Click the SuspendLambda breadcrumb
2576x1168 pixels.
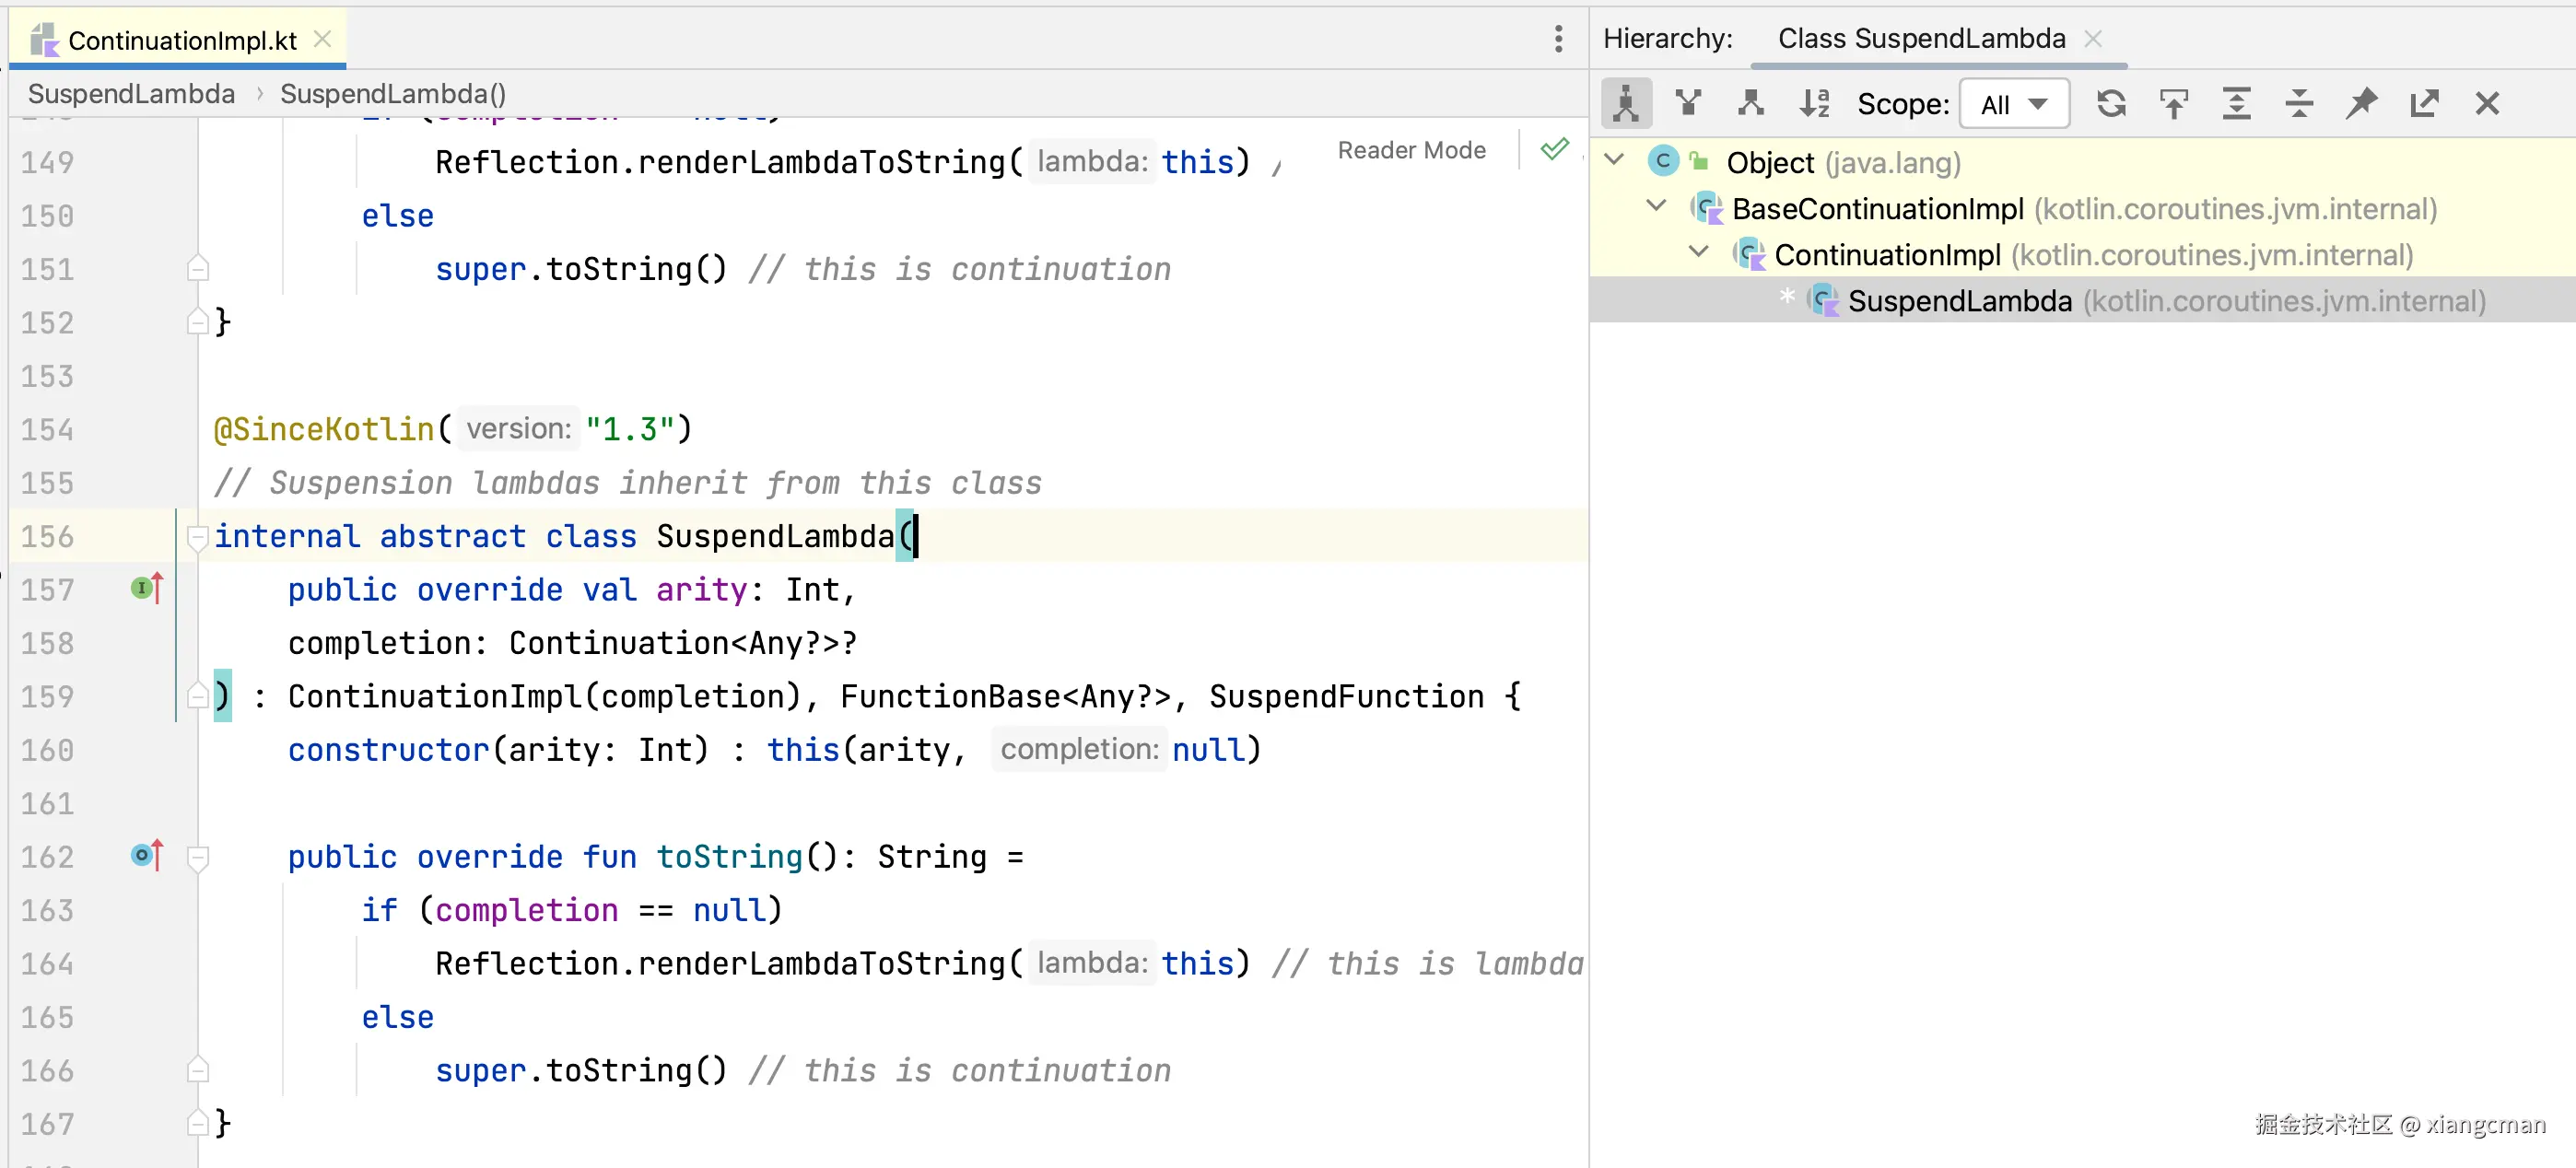click(131, 94)
